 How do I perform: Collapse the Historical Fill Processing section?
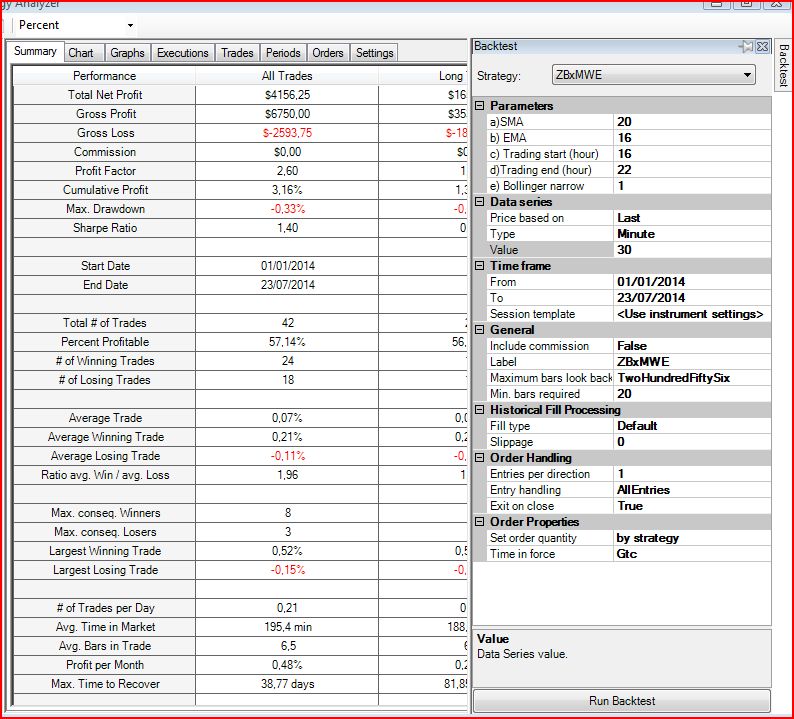pos(480,409)
